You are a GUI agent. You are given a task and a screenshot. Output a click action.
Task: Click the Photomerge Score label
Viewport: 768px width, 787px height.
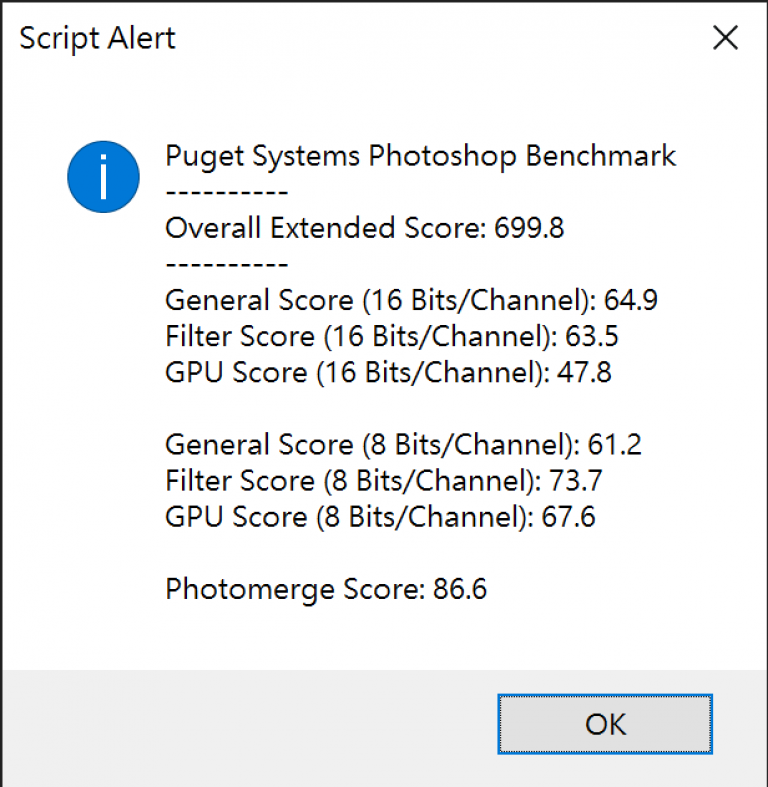coord(295,589)
